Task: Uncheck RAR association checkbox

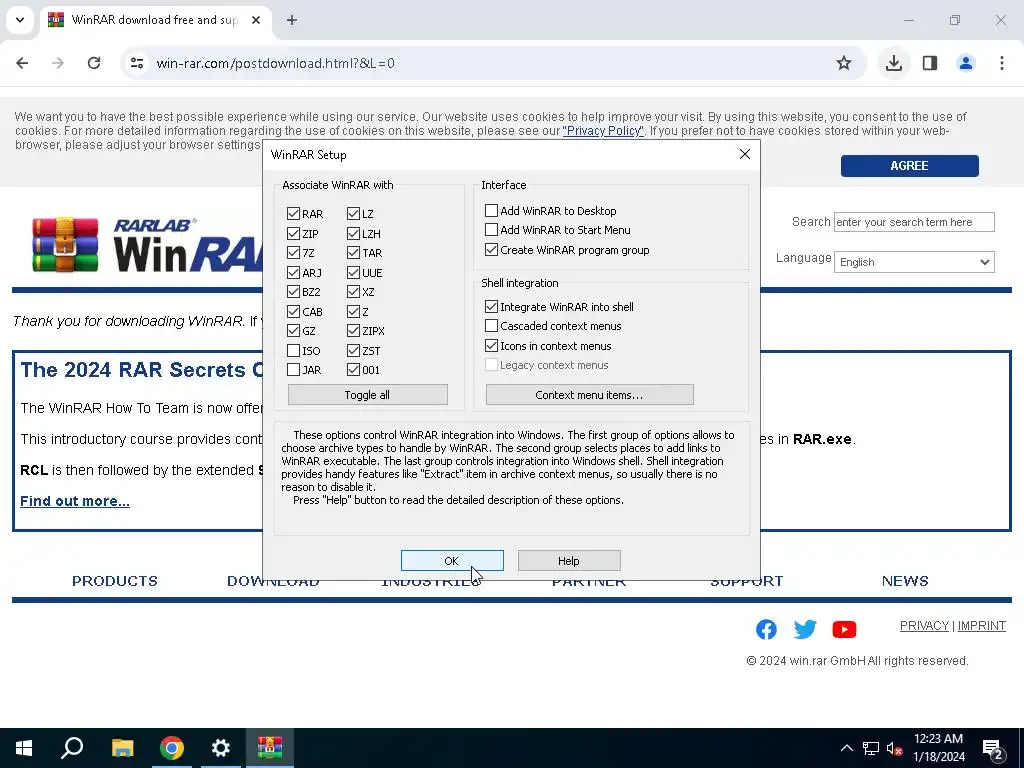Action: pyautogui.click(x=293, y=214)
